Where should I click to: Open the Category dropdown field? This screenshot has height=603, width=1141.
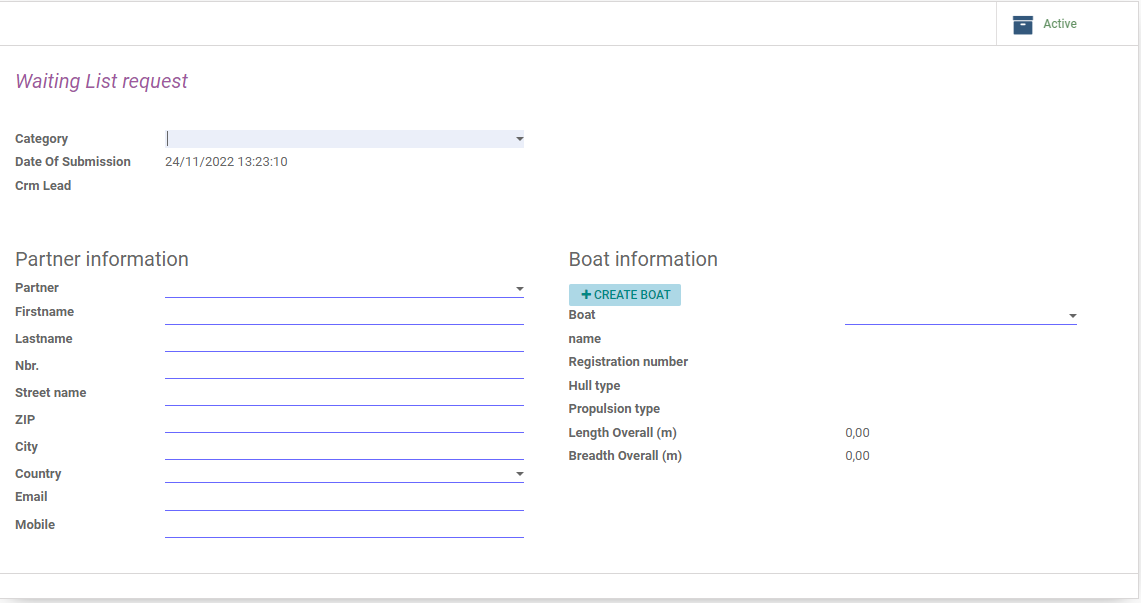point(344,139)
